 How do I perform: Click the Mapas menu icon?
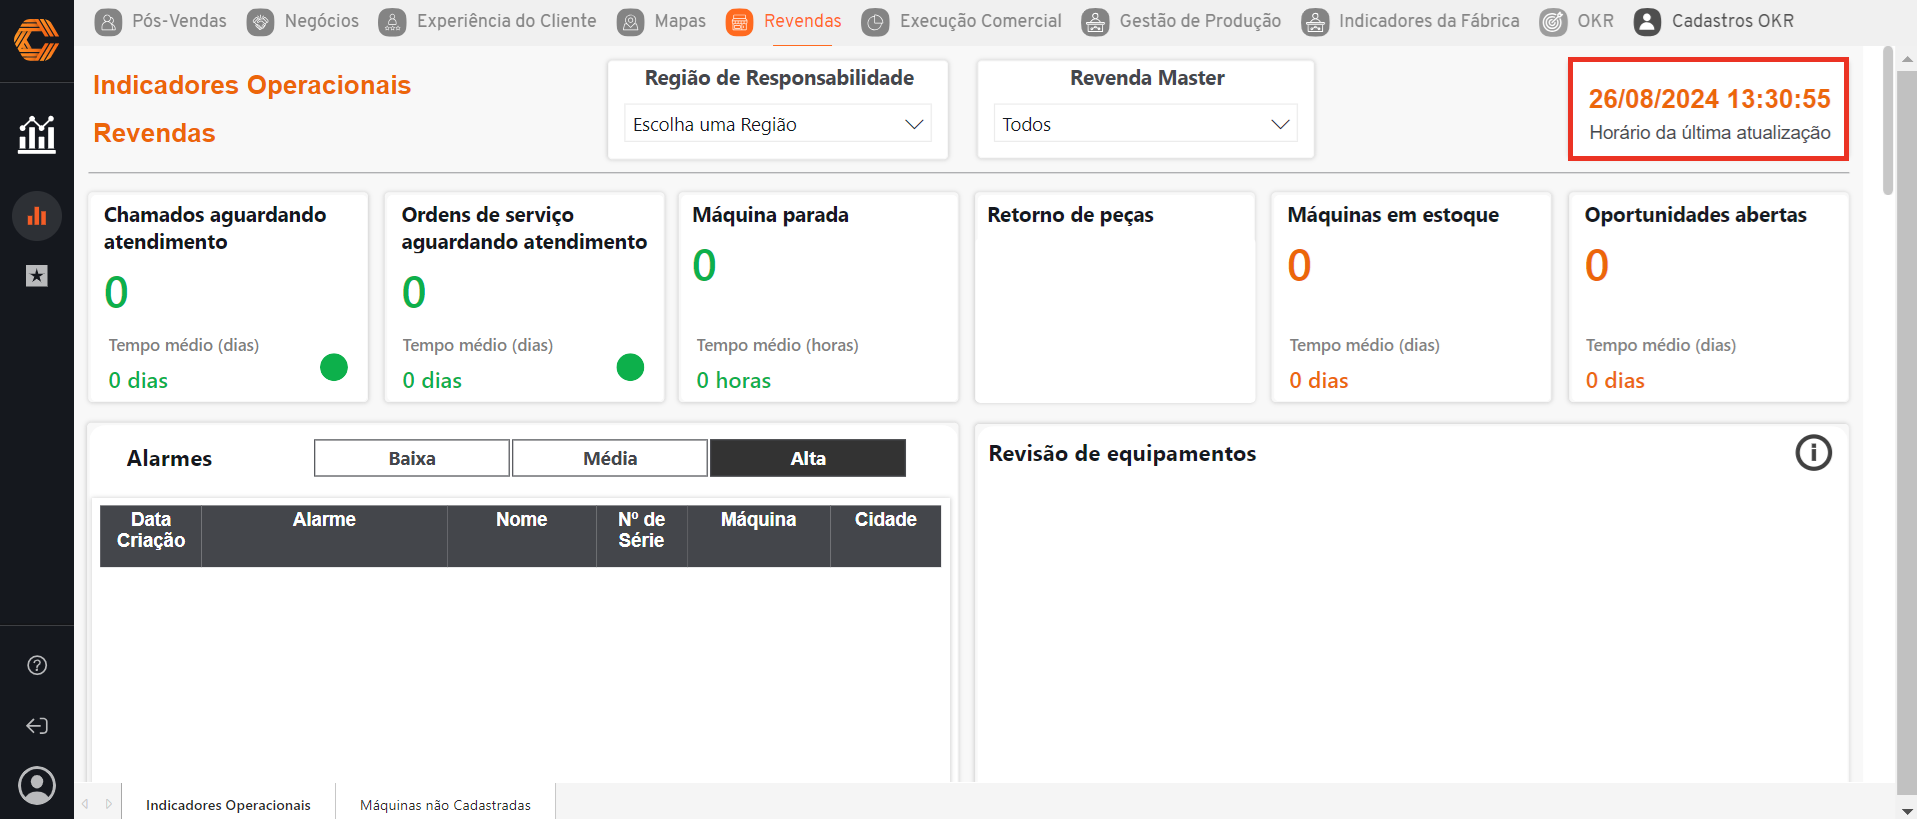click(x=630, y=22)
